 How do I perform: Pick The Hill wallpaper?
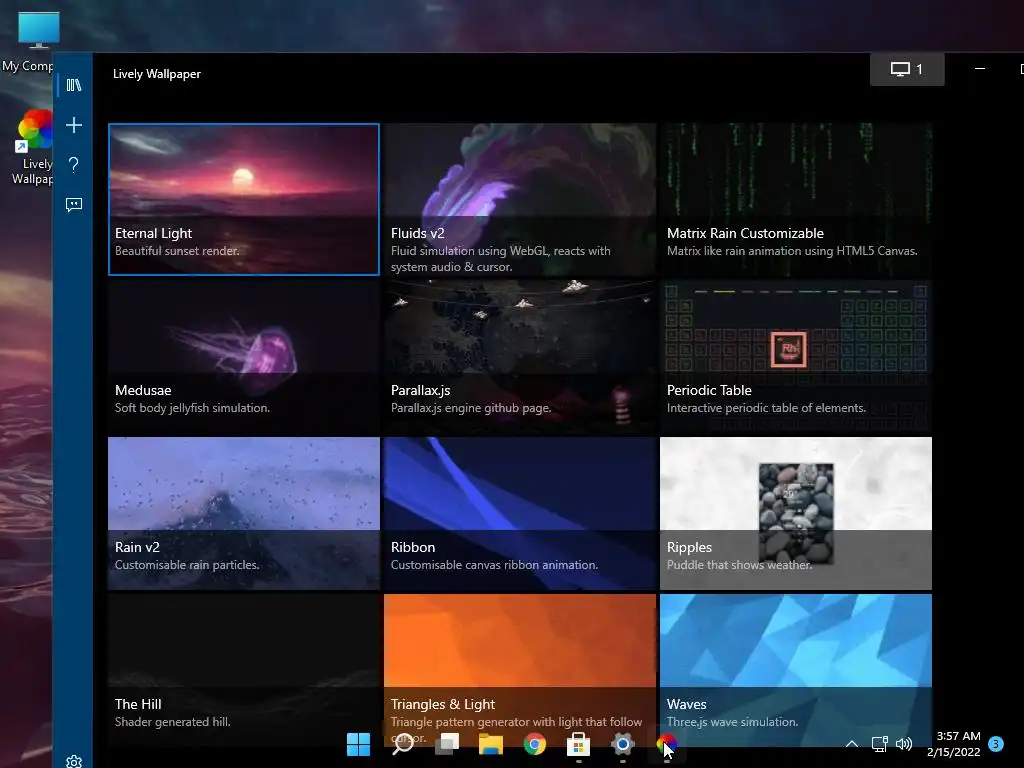pyautogui.click(x=244, y=670)
